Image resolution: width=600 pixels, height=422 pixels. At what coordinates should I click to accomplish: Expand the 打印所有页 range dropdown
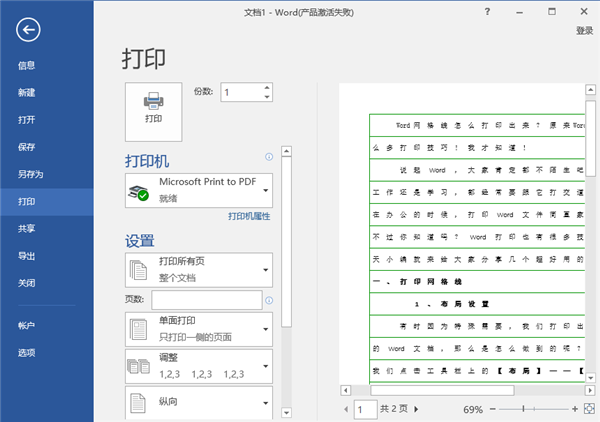pyautogui.click(x=199, y=270)
